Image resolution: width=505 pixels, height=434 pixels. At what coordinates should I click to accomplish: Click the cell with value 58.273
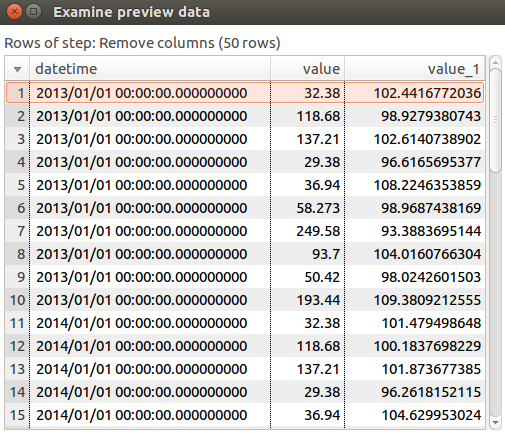click(x=307, y=208)
